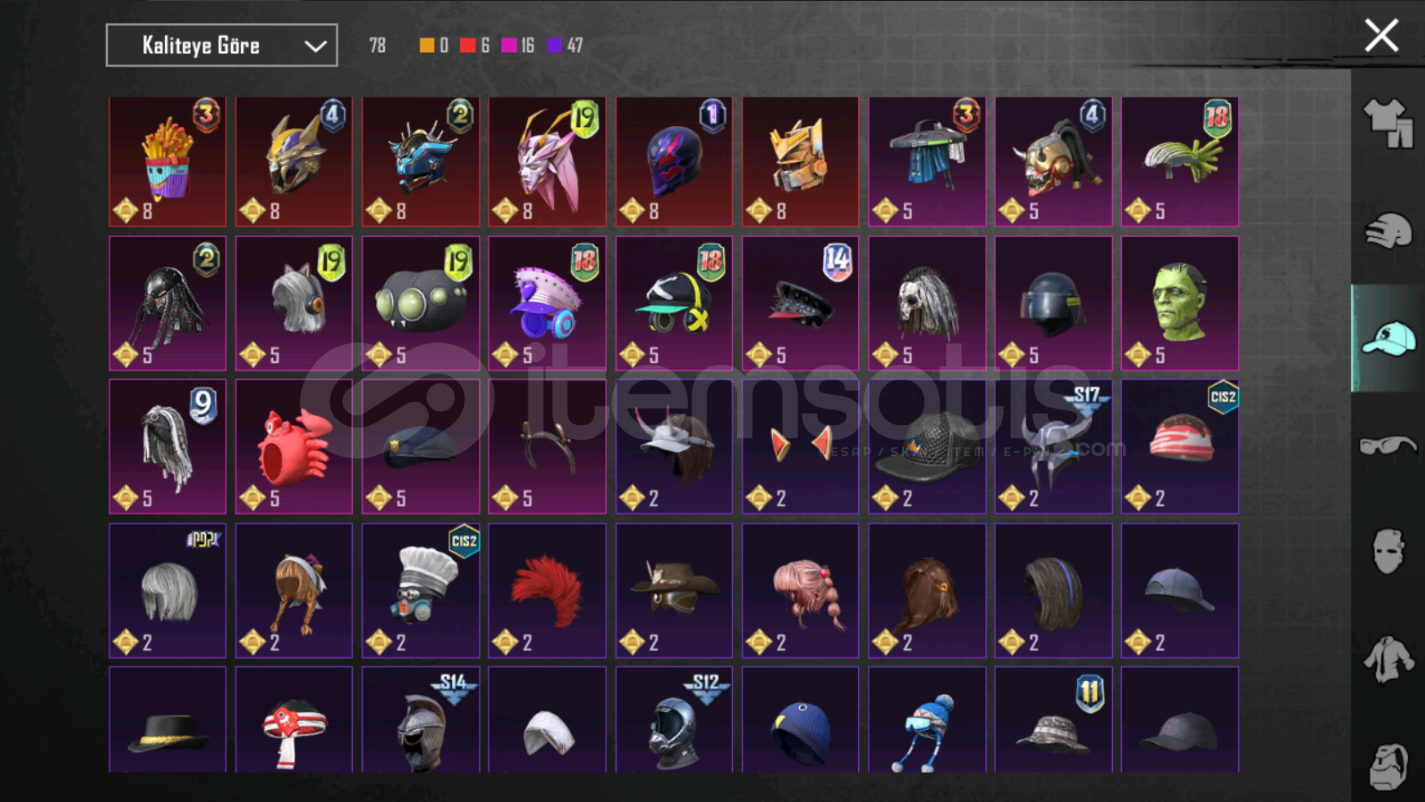
Task: Select the face mask category icon
Action: [1389, 552]
